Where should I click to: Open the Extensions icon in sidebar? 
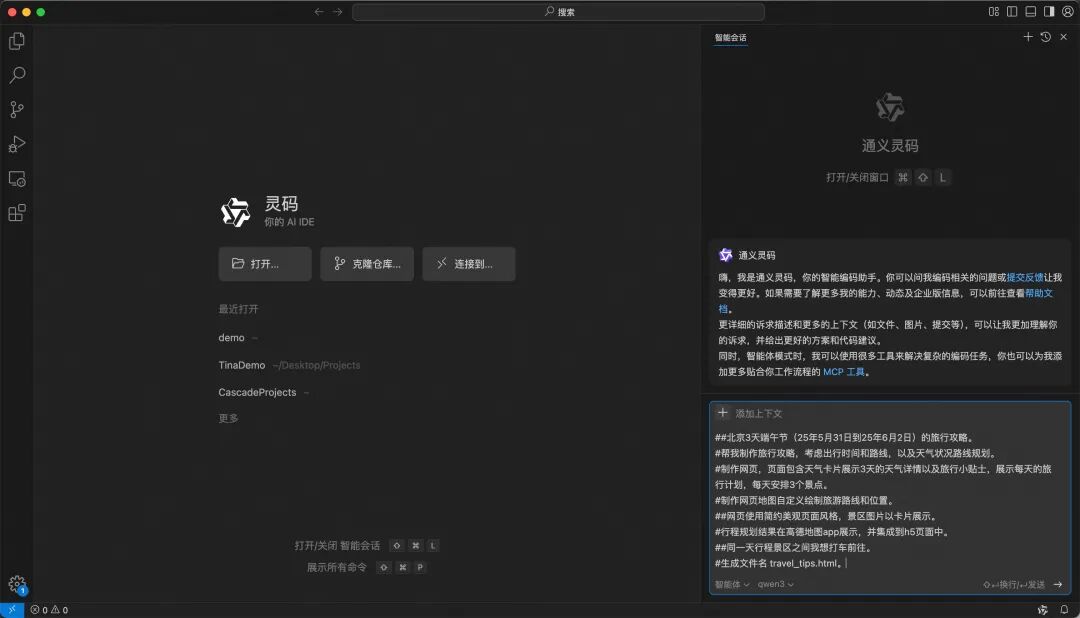point(17,213)
